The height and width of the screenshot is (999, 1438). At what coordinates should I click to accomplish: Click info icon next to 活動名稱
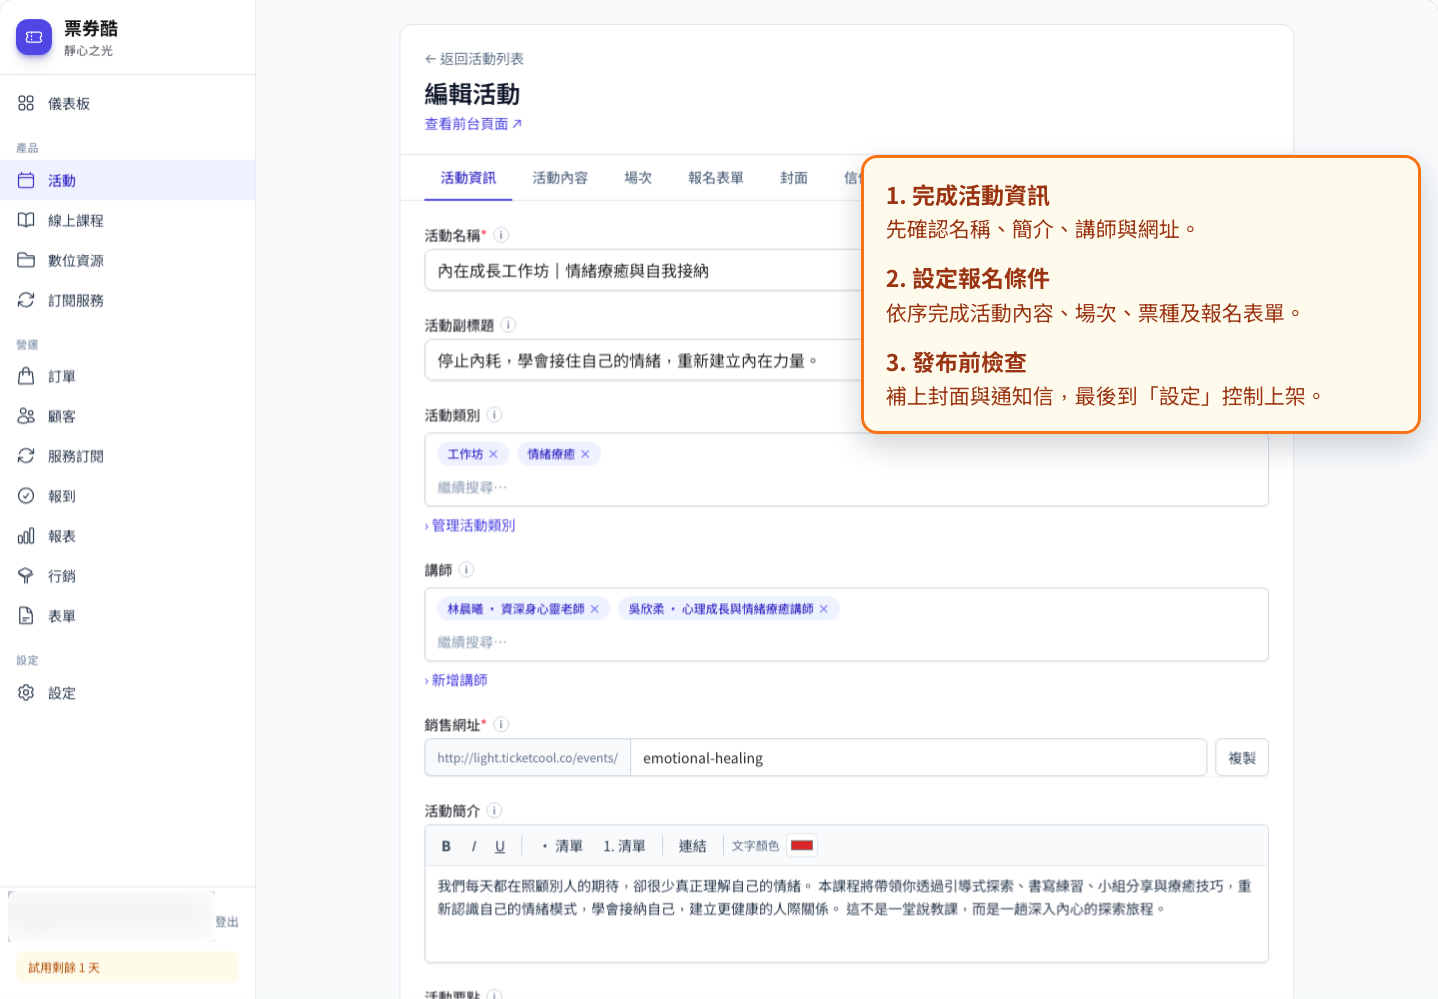(502, 235)
